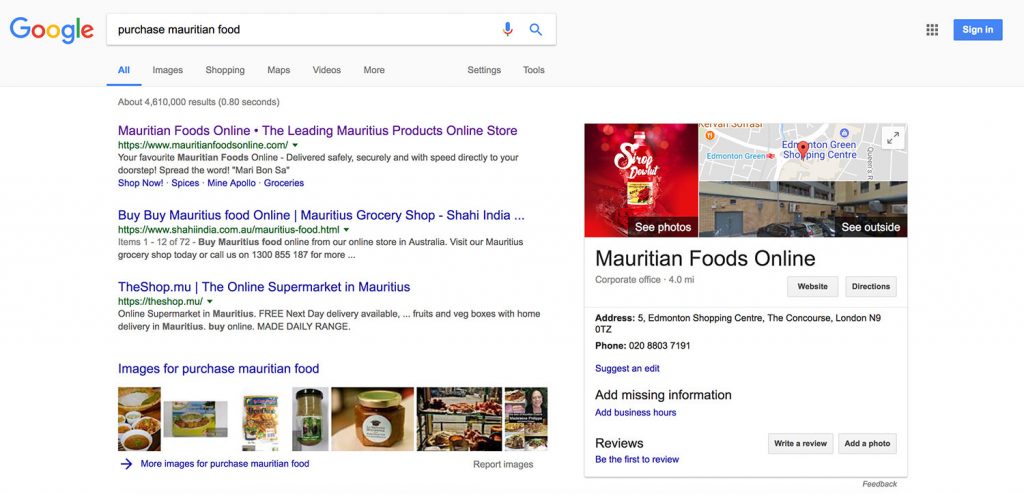This screenshot has height=494, width=1024.
Task: Click the Feedback link below panel
Action: coord(880,484)
